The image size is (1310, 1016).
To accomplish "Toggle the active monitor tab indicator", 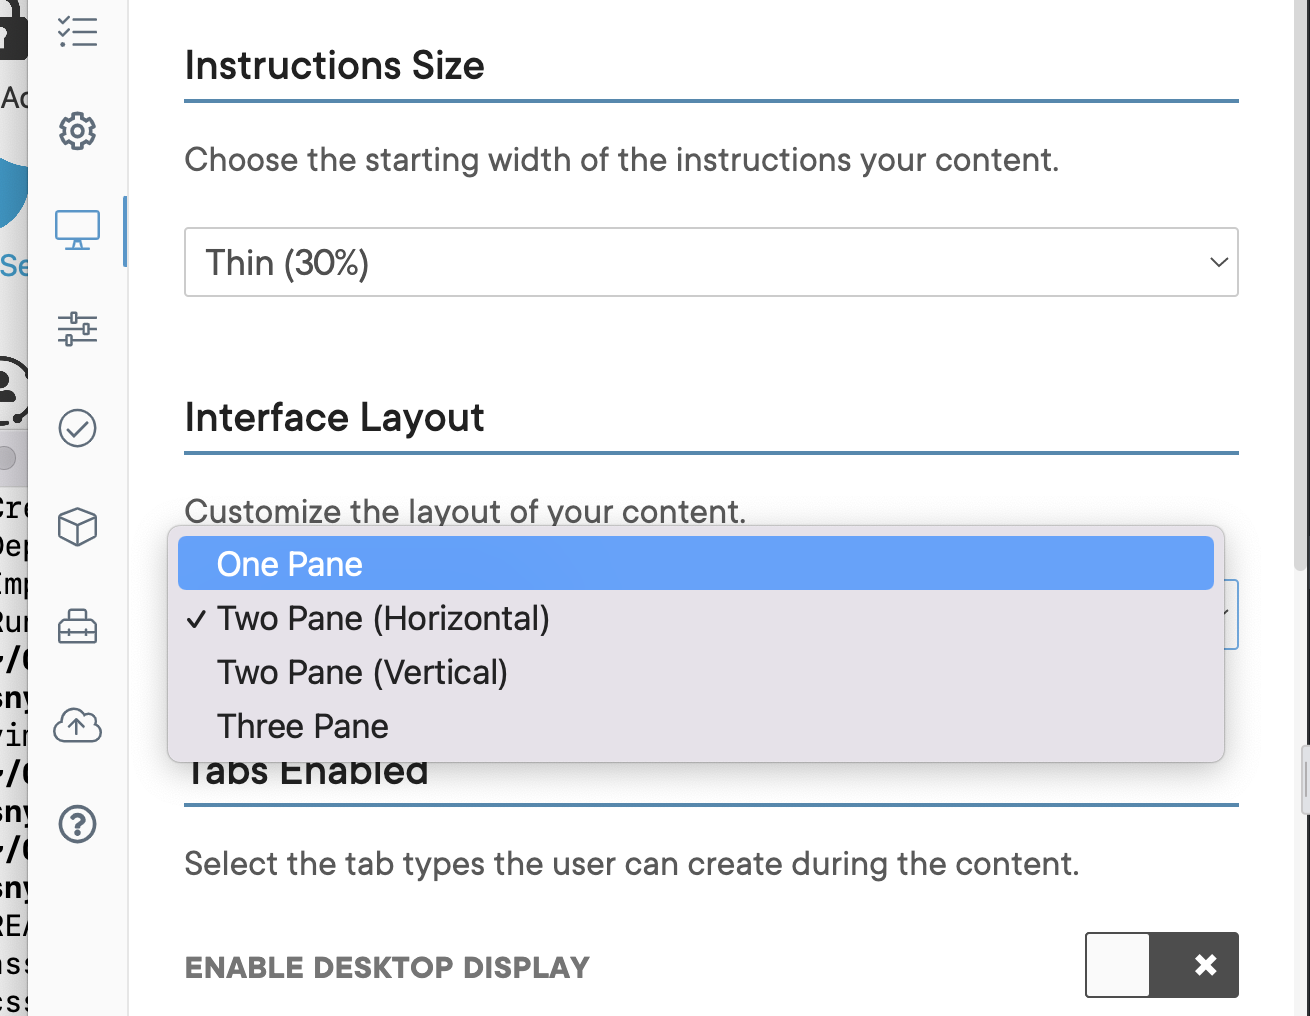I will 125,231.
